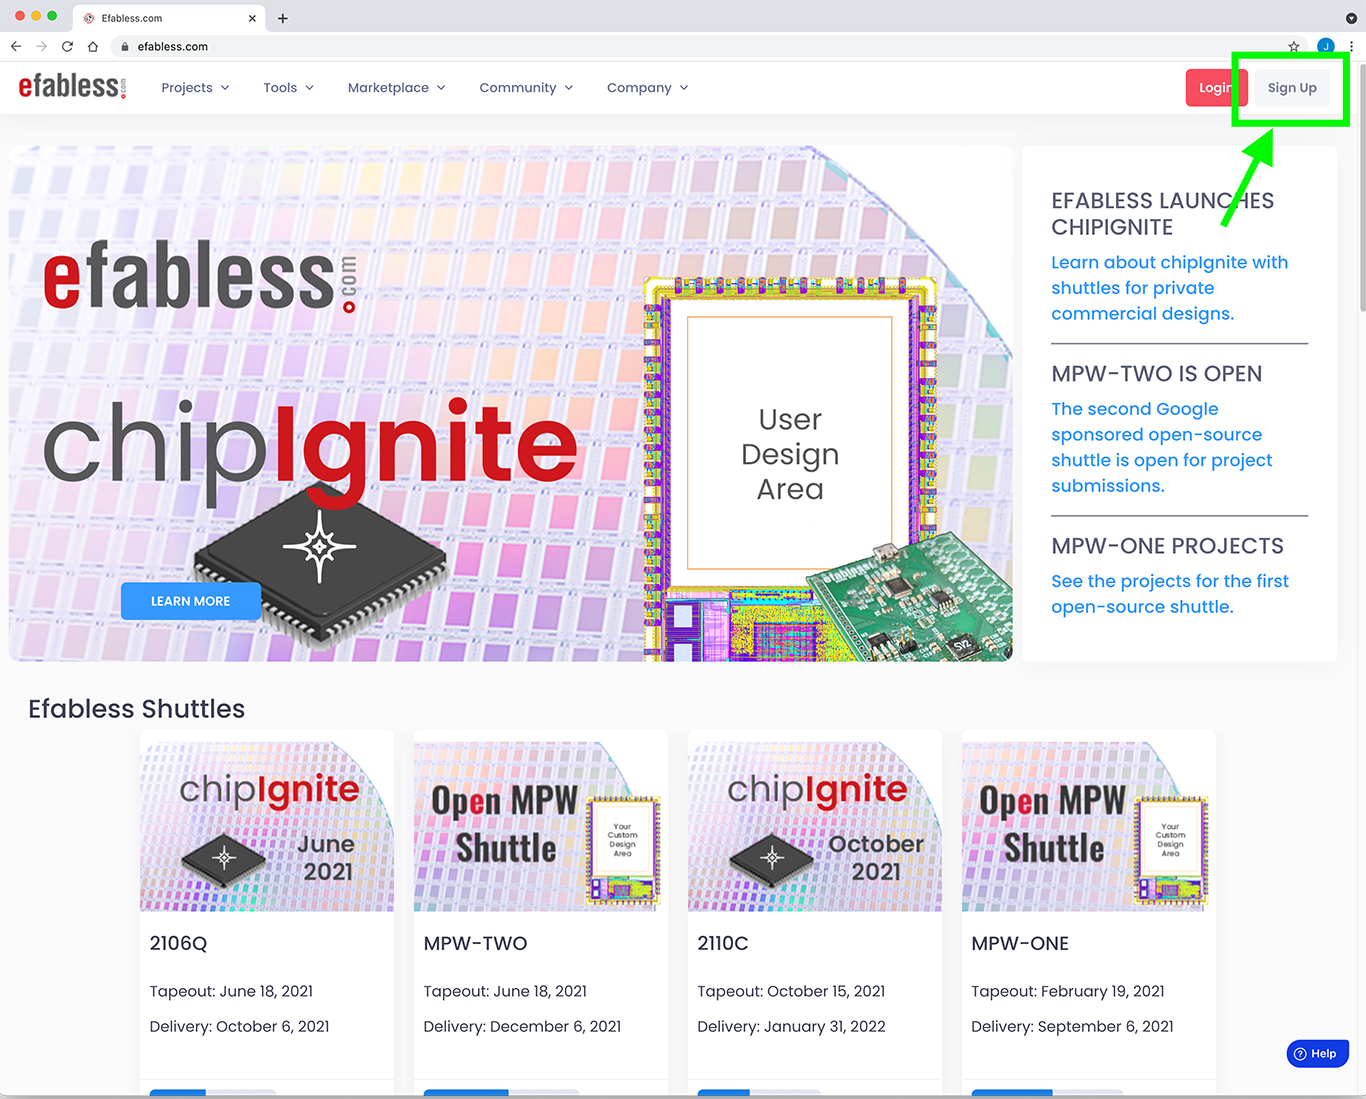Click 'Delivery: January 31, 2022' text

pos(791,1026)
